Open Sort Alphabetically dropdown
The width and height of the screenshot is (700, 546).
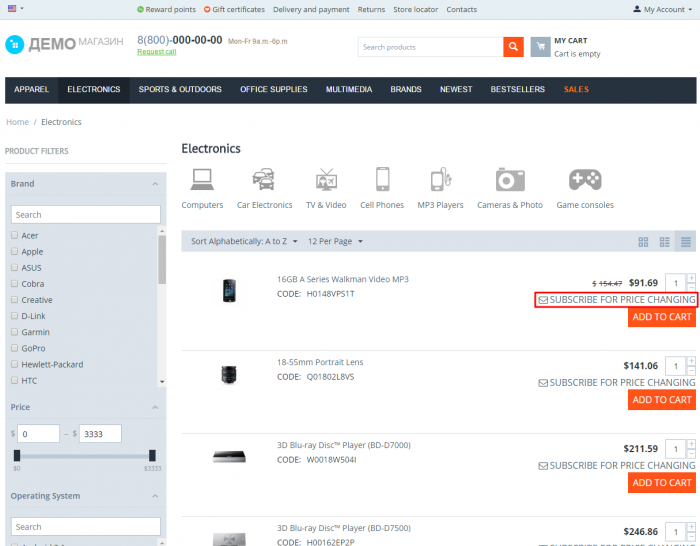coord(244,242)
